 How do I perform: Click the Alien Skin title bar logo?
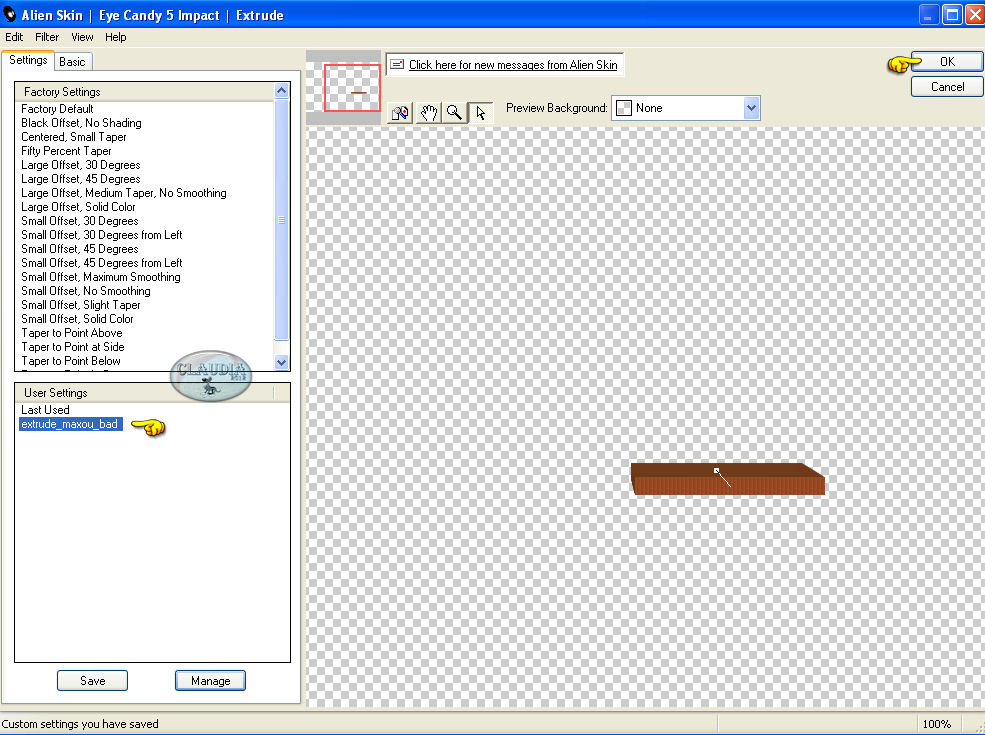coord(9,14)
